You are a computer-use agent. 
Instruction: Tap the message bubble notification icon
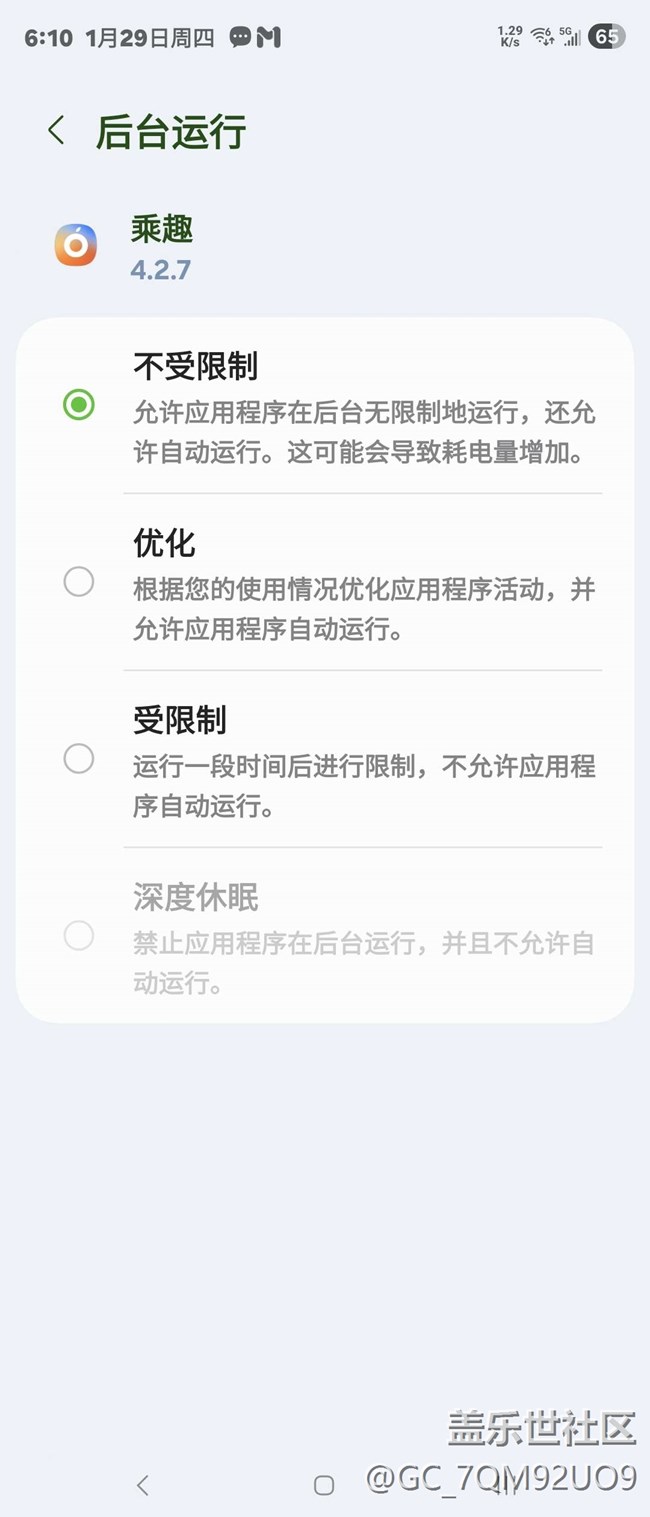tap(240, 38)
